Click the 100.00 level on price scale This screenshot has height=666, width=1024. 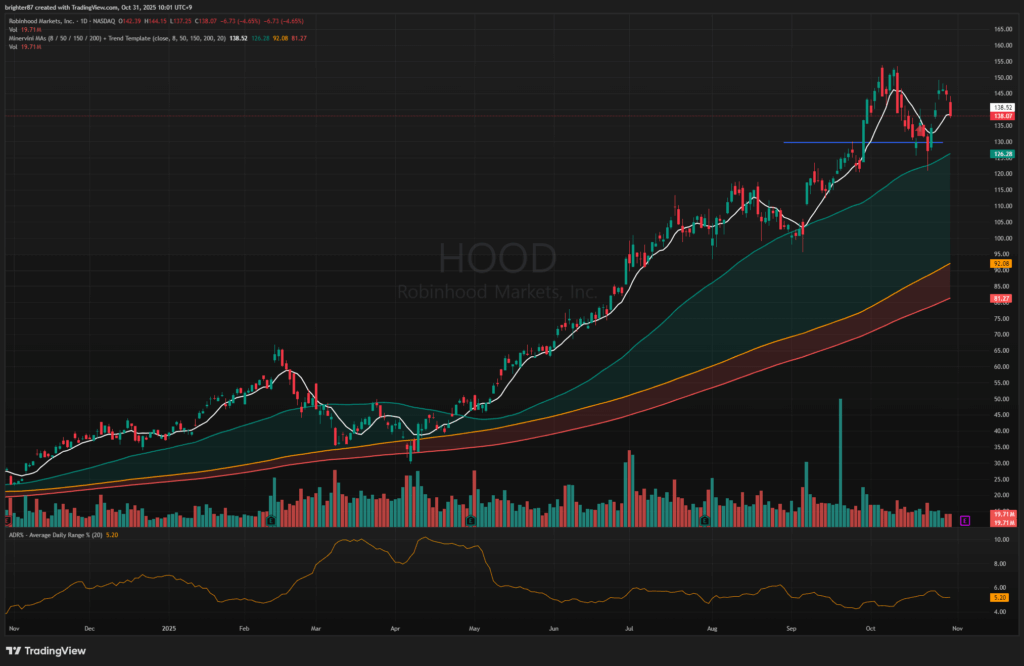click(x=1001, y=238)
